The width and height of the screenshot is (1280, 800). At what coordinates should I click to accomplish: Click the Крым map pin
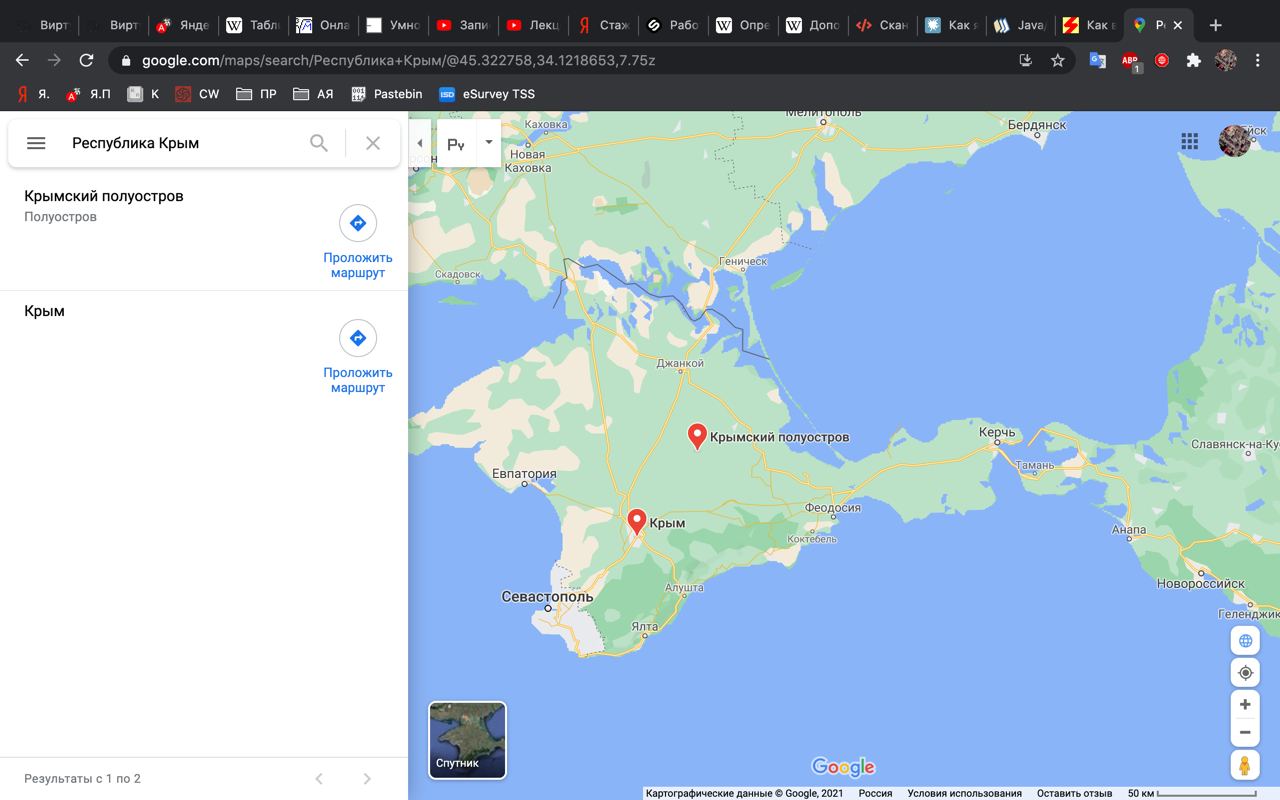point(636,521)
